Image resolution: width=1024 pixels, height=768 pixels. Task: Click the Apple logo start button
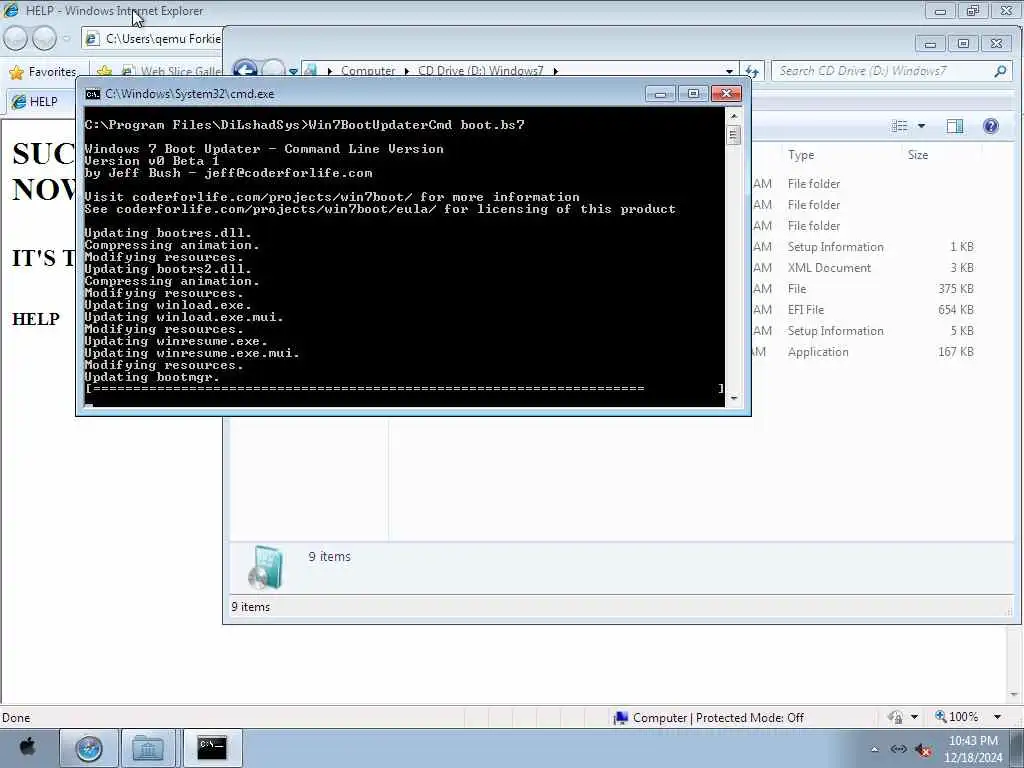click(x=27, y=746)
